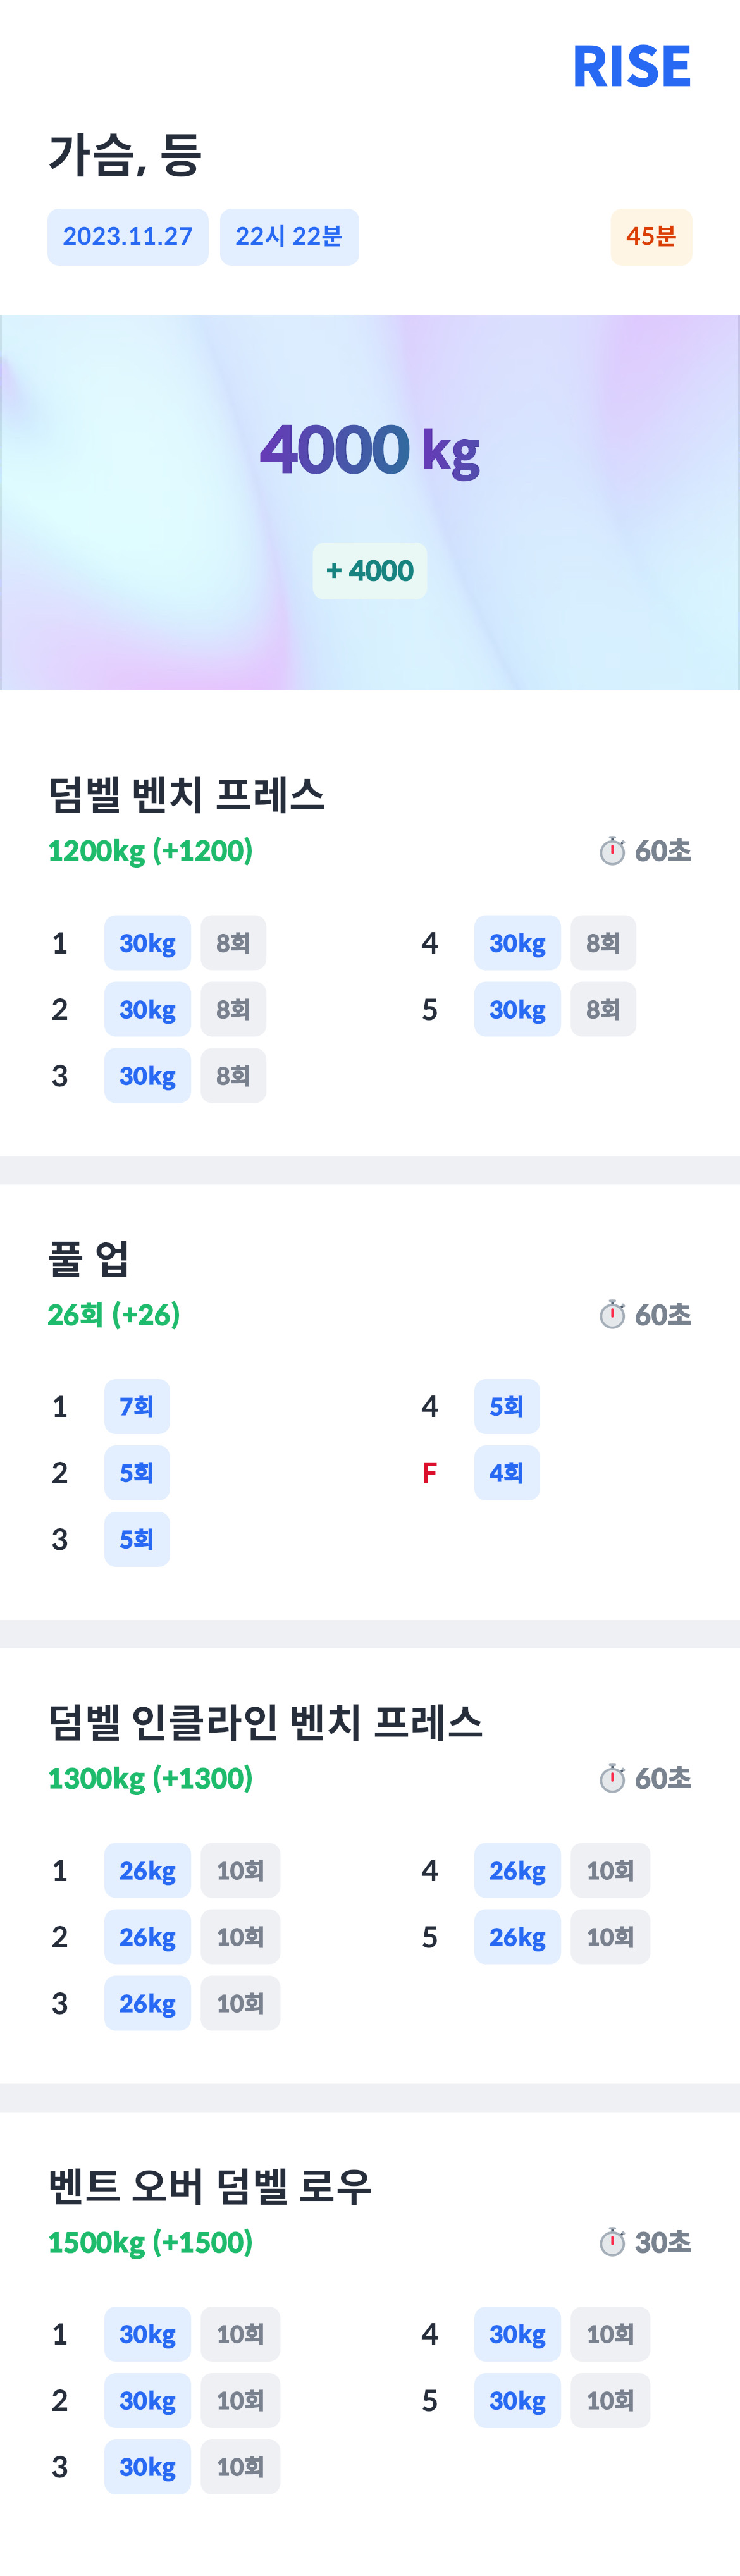Image resolution: width=740 pixels, height=2576 pixels.
Task: Select the 22시 22분 time chip
Action: [x=289, y=237]
